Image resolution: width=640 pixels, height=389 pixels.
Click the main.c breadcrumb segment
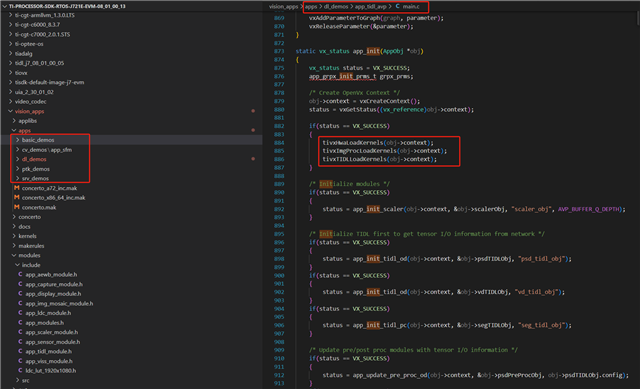(411, 6)
